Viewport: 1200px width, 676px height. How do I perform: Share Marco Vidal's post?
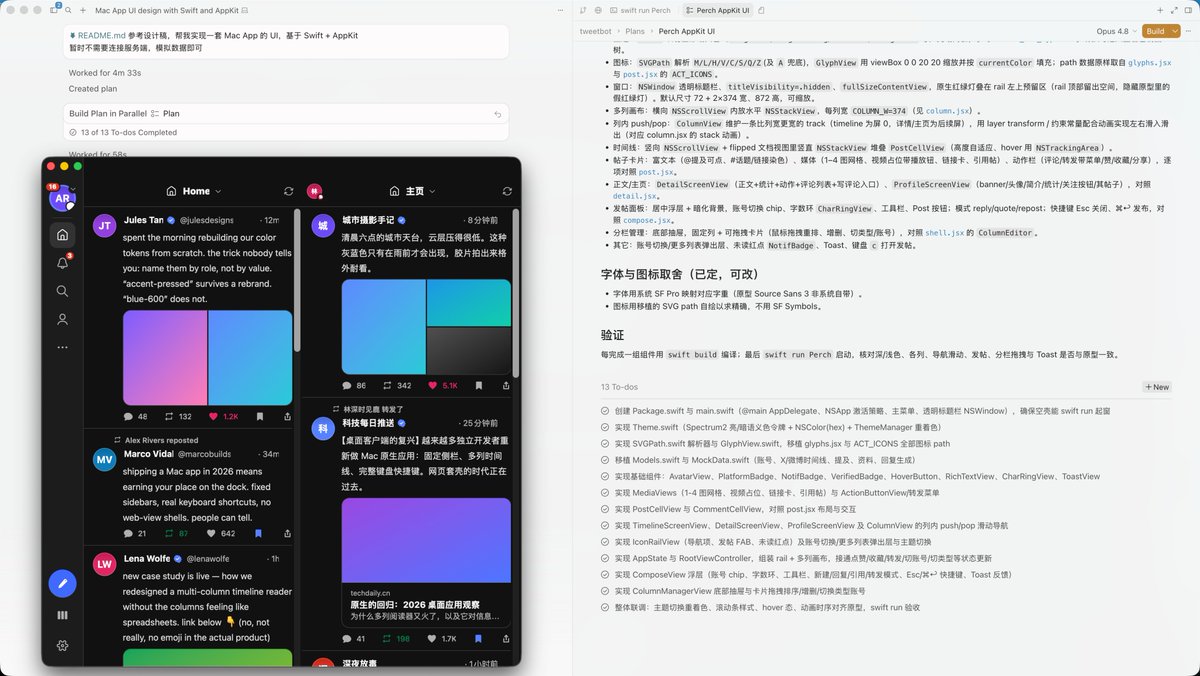pos(288,533)
